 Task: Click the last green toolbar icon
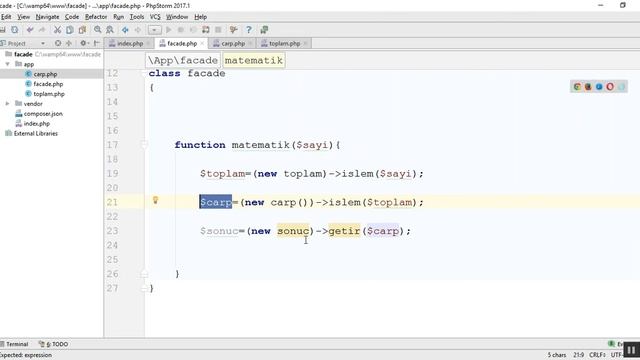pos(264,30)
